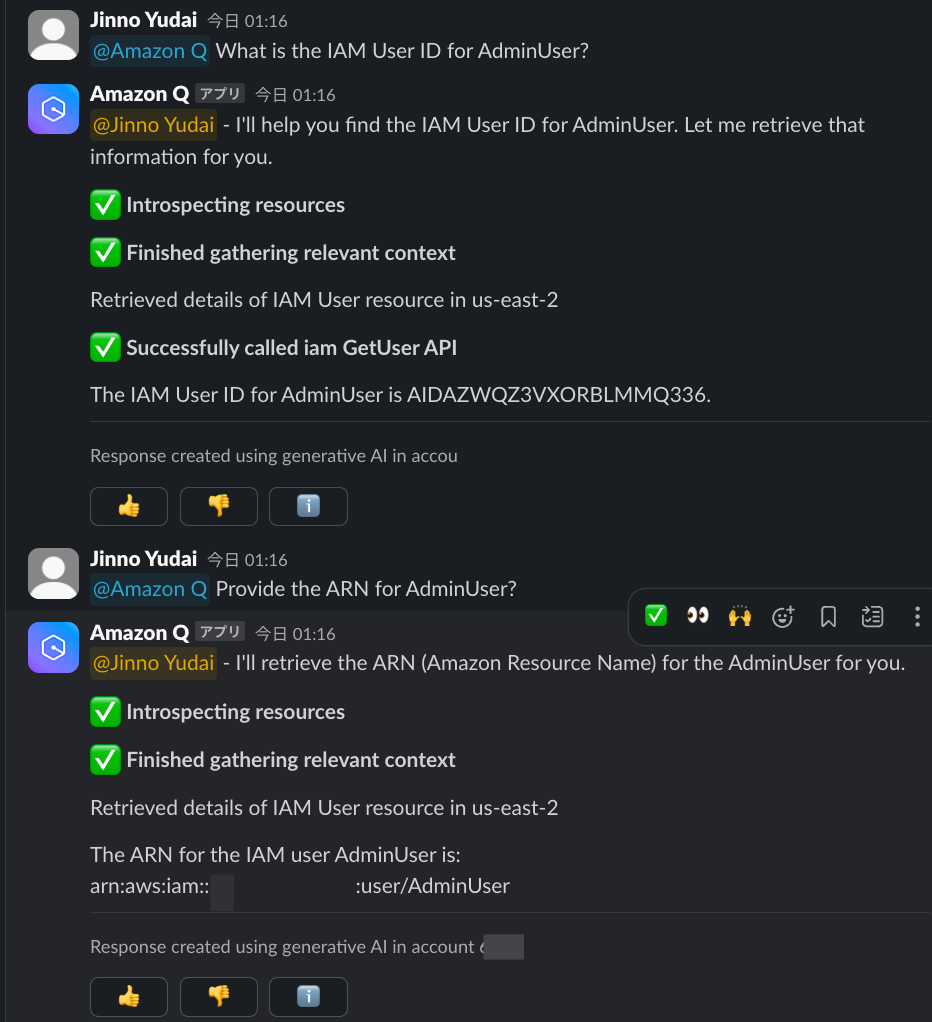
Task: Open more actions three-dot menu
Action: tap(917, 616)
